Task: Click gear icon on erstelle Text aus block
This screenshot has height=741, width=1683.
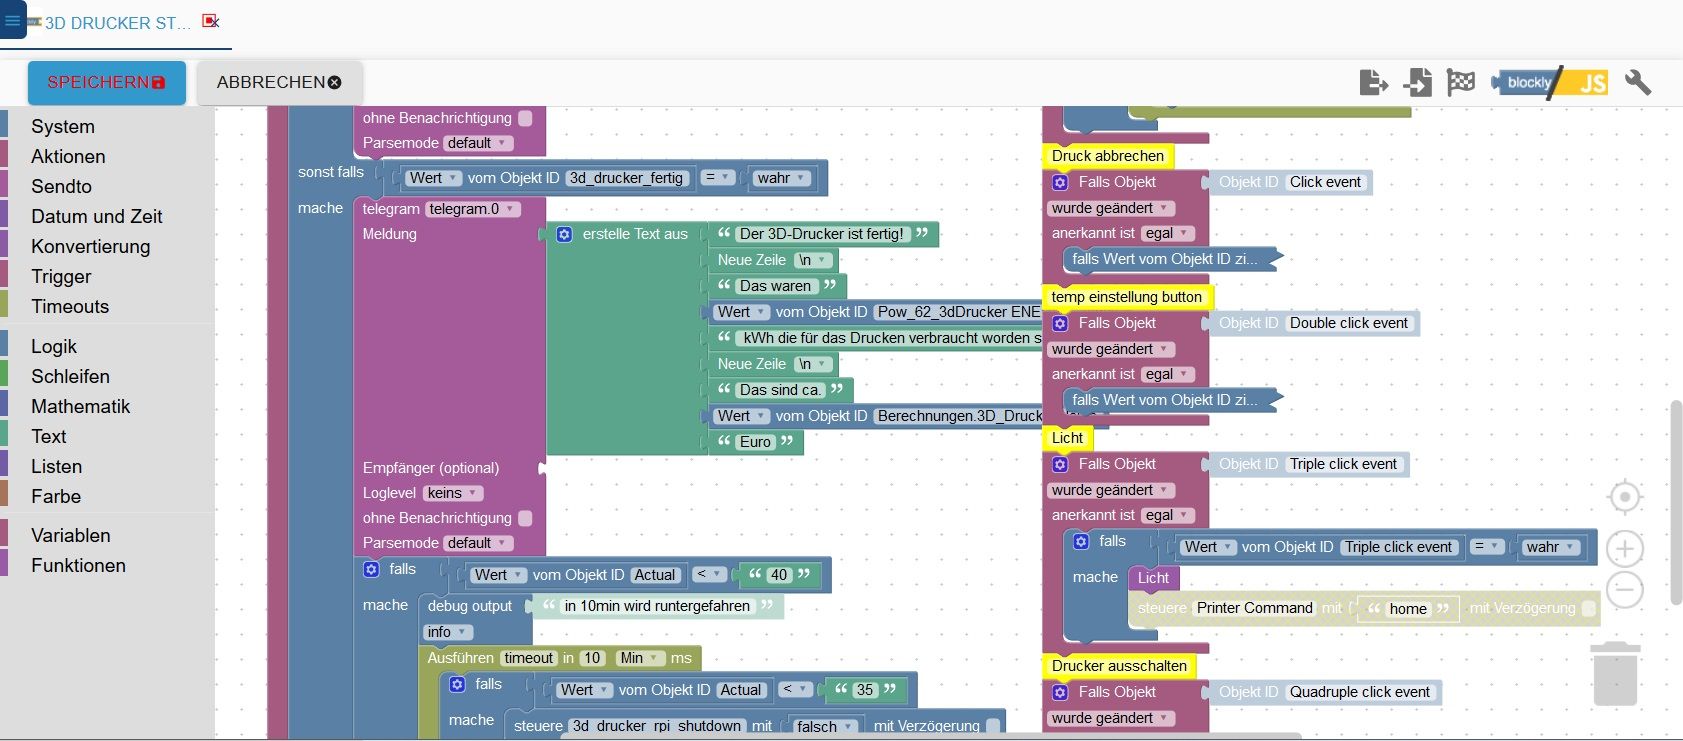Action: [x=564, y=234]
